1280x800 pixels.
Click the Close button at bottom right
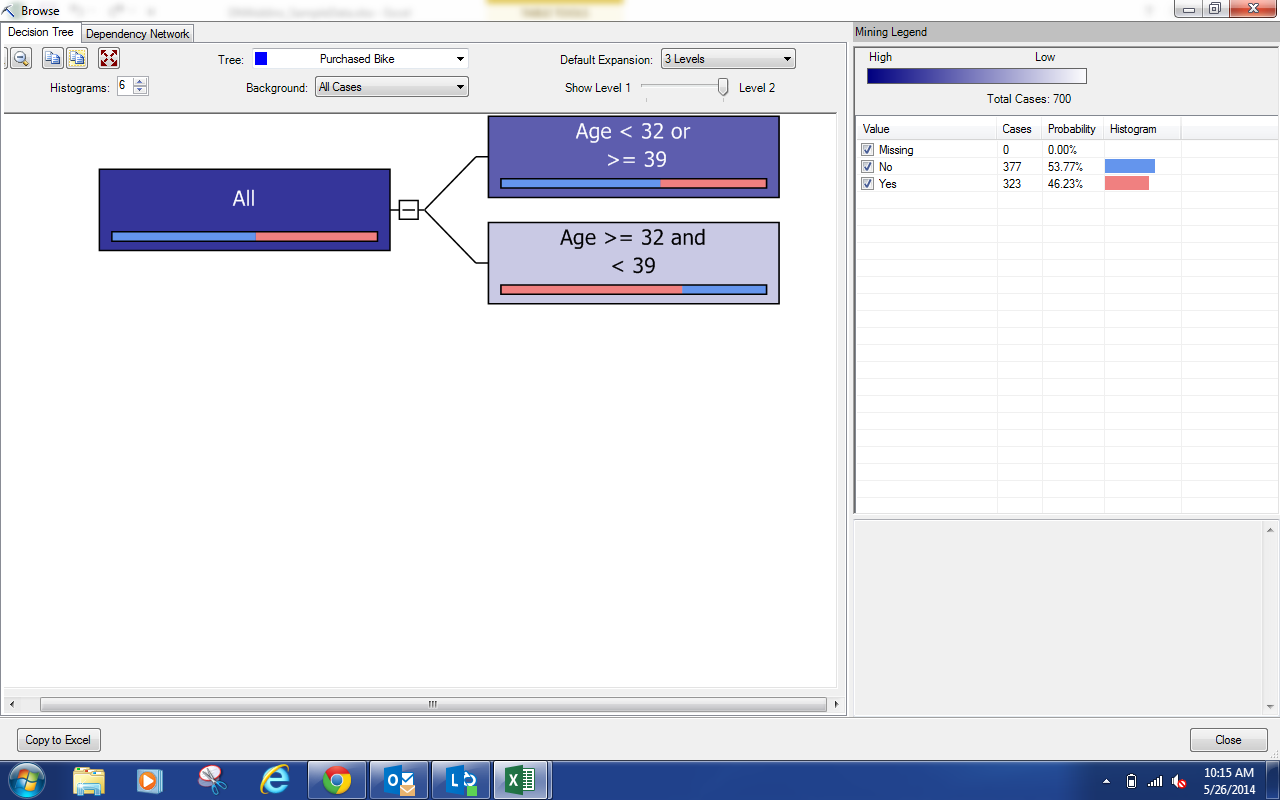coord(1228,740)
